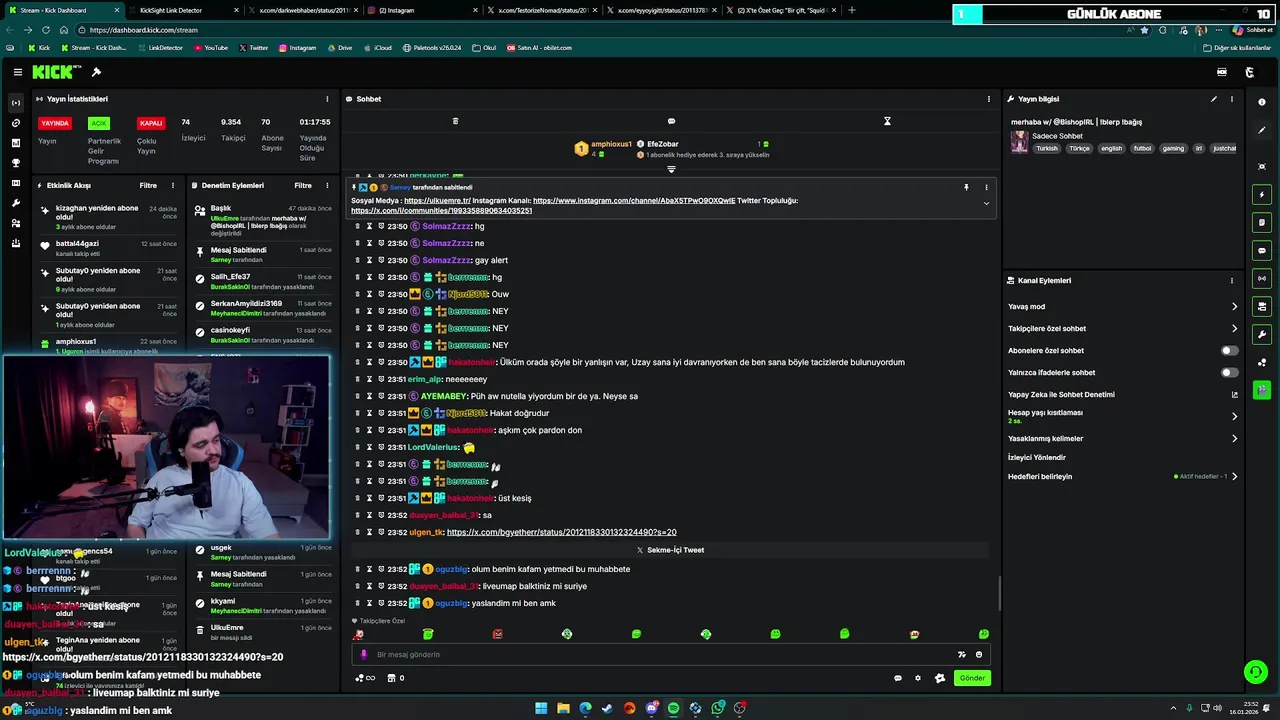Image resolution: width=1280 pixels, height=720 pixels.
Task: Click the lightning bolt widget in right rail
Action: (1262, 194)
